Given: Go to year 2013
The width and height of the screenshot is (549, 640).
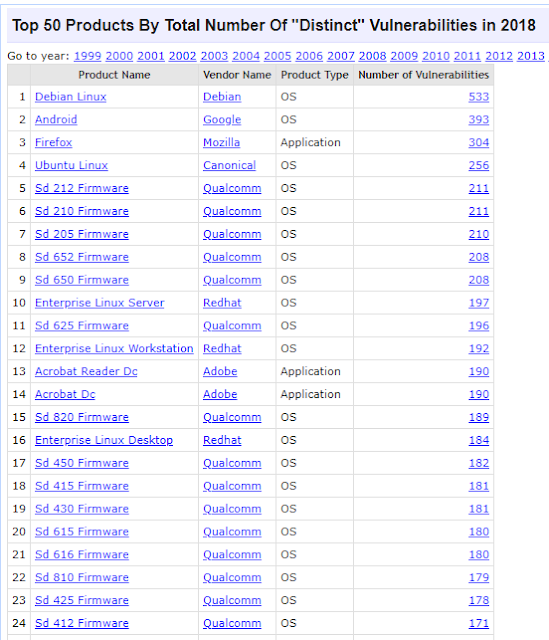Looking at the screenshot, I should (531, 56).
